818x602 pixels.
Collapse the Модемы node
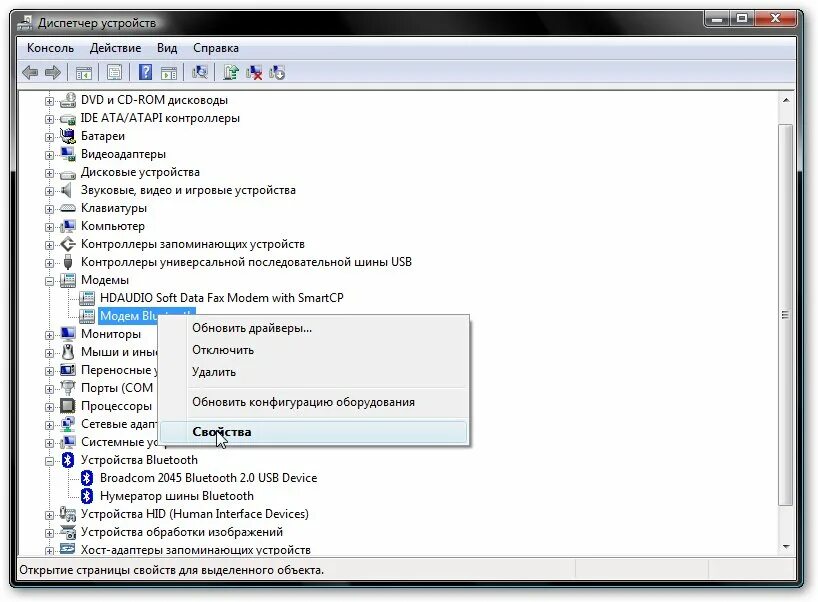(x=49, y=281)
